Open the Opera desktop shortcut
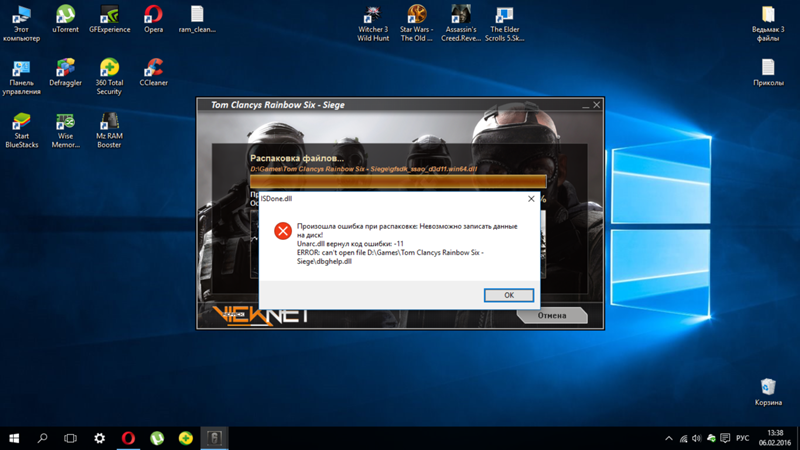Image resolution: width=800 pixels, height=450 pixels. (x=153, y=19)
